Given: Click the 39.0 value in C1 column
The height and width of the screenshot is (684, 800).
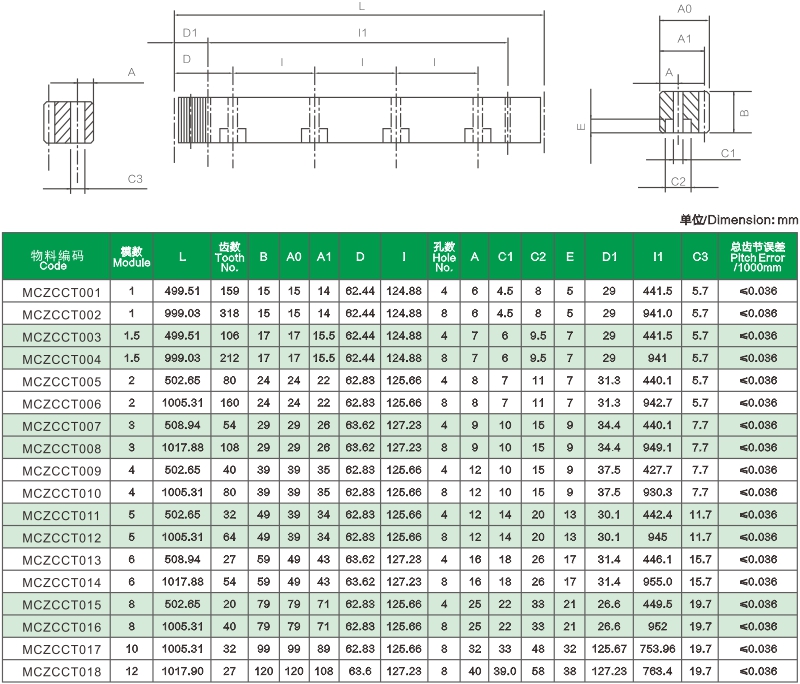Looking at the screenshot, I should click(505, 672).
